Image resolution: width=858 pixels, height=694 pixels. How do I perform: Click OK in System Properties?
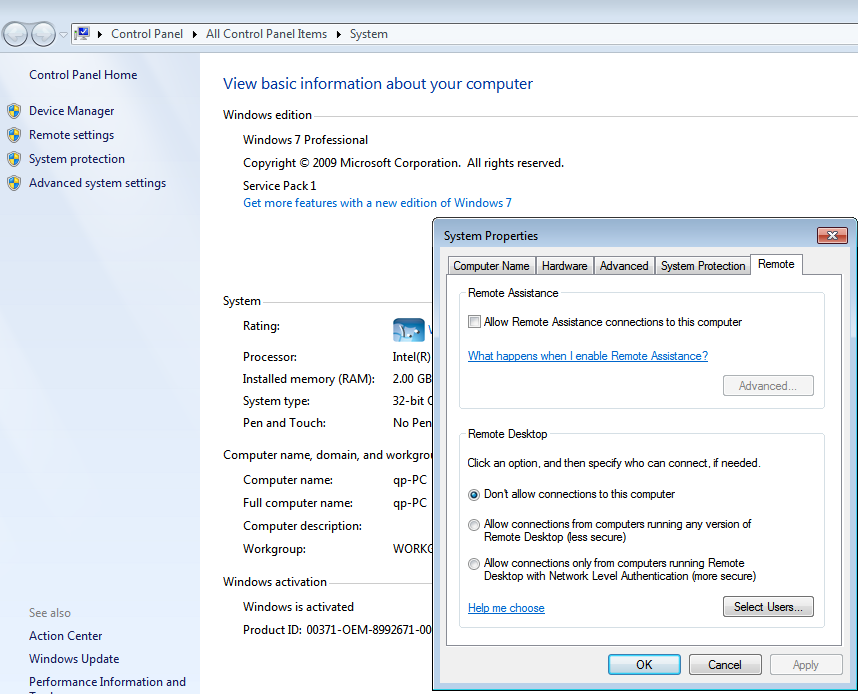tap(644, 664)
